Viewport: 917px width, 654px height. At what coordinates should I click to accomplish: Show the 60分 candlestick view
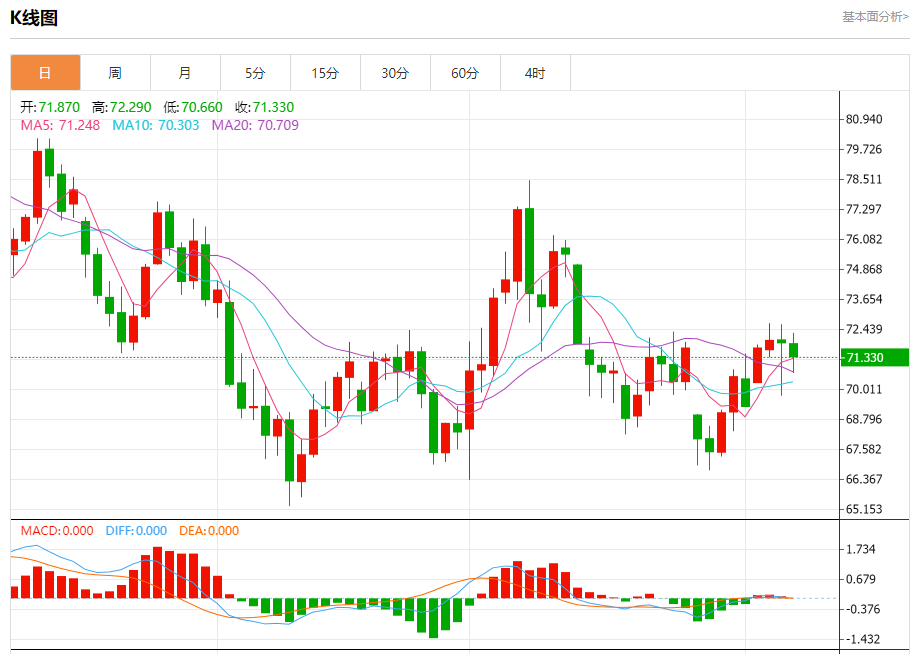pos(465,73)
